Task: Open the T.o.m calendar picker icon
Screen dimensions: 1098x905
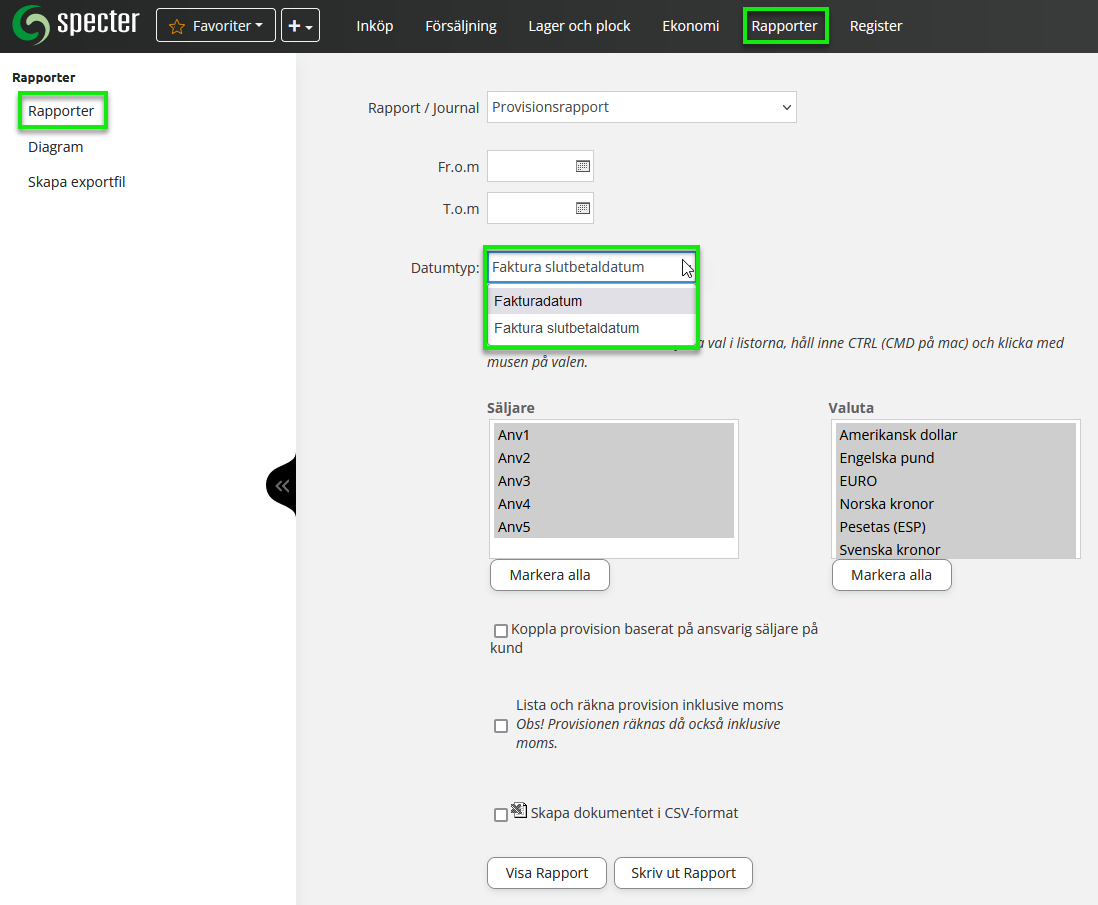Action: click(583, 208)
